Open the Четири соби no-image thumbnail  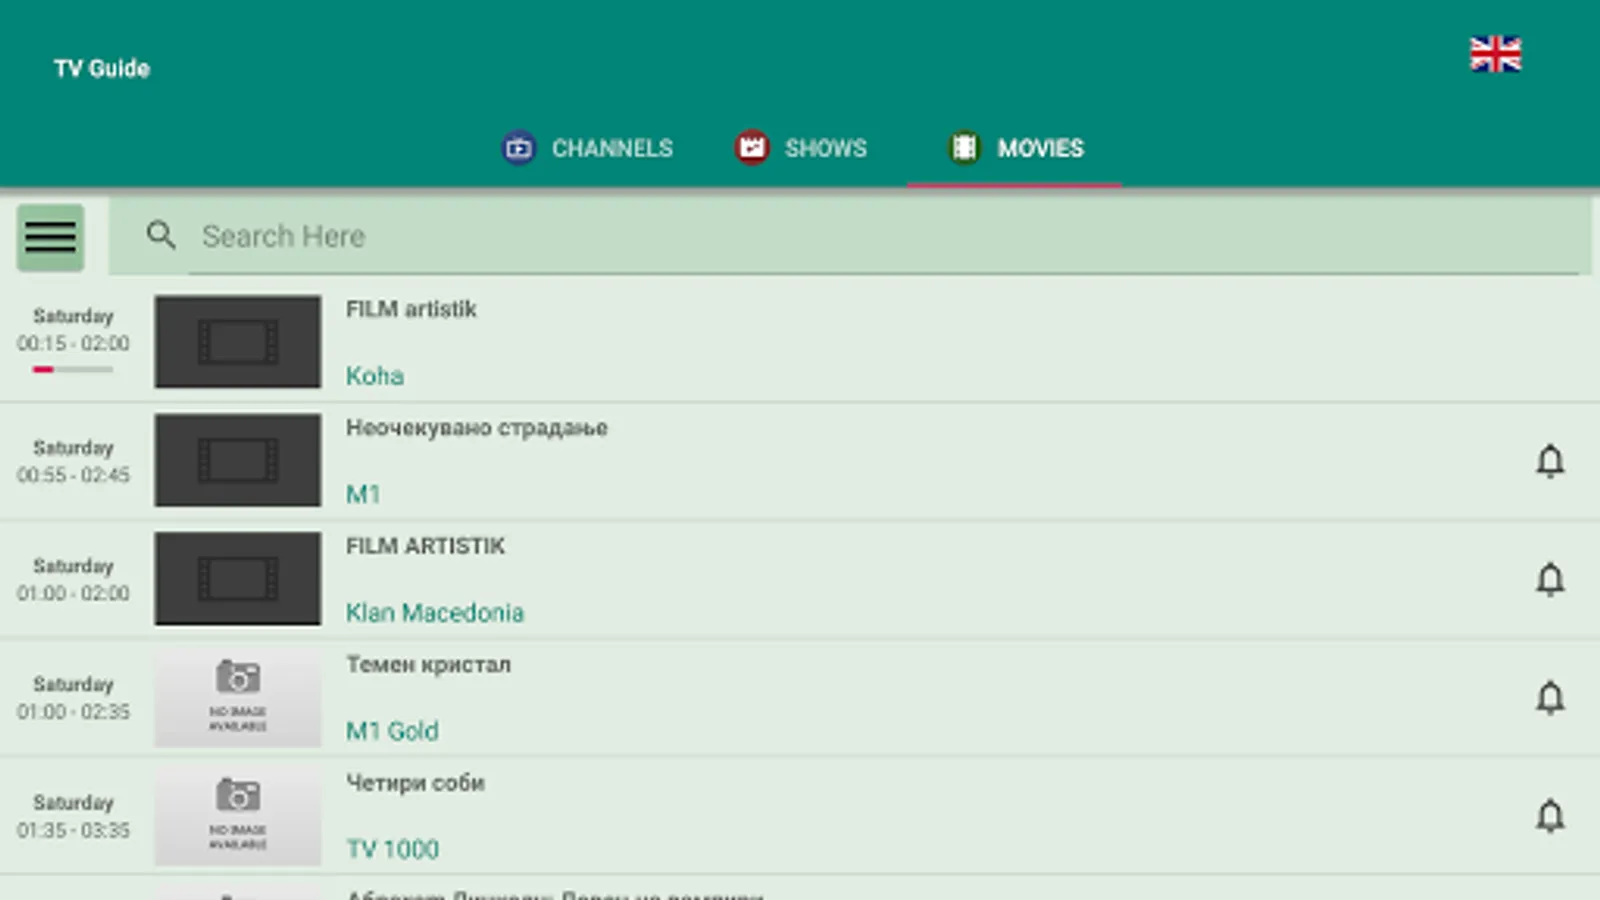238,815
